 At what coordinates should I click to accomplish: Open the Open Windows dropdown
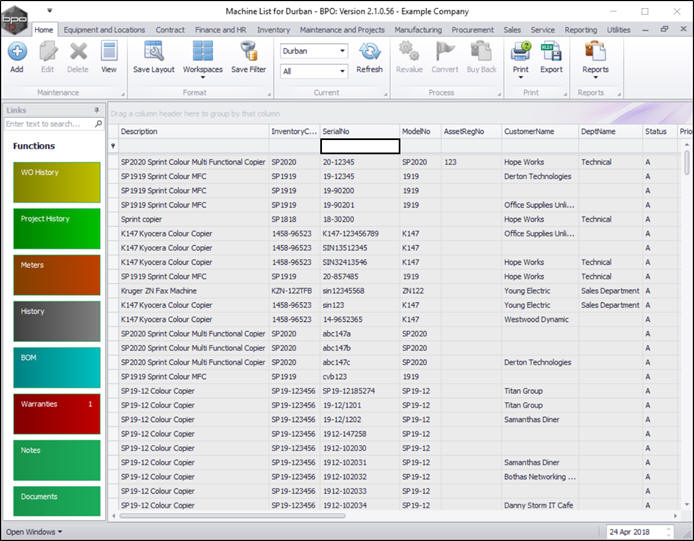click(x=34, y=532)
